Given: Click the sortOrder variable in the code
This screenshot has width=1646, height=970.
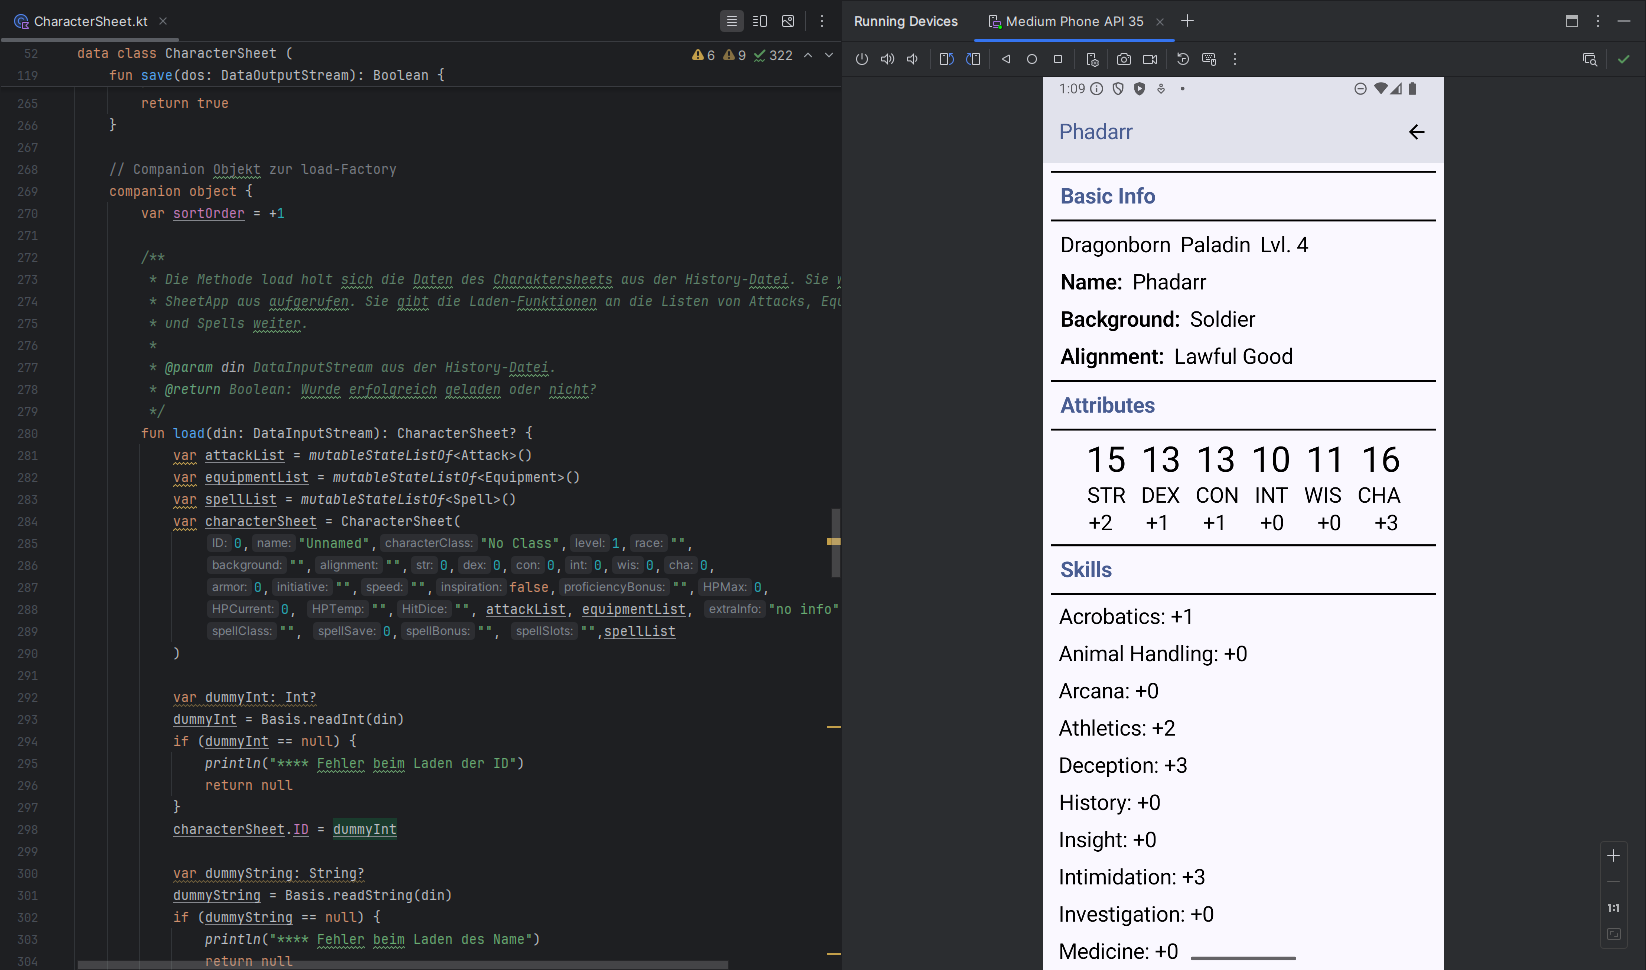Looking at the screenshot, I should (x=208, y=213).
